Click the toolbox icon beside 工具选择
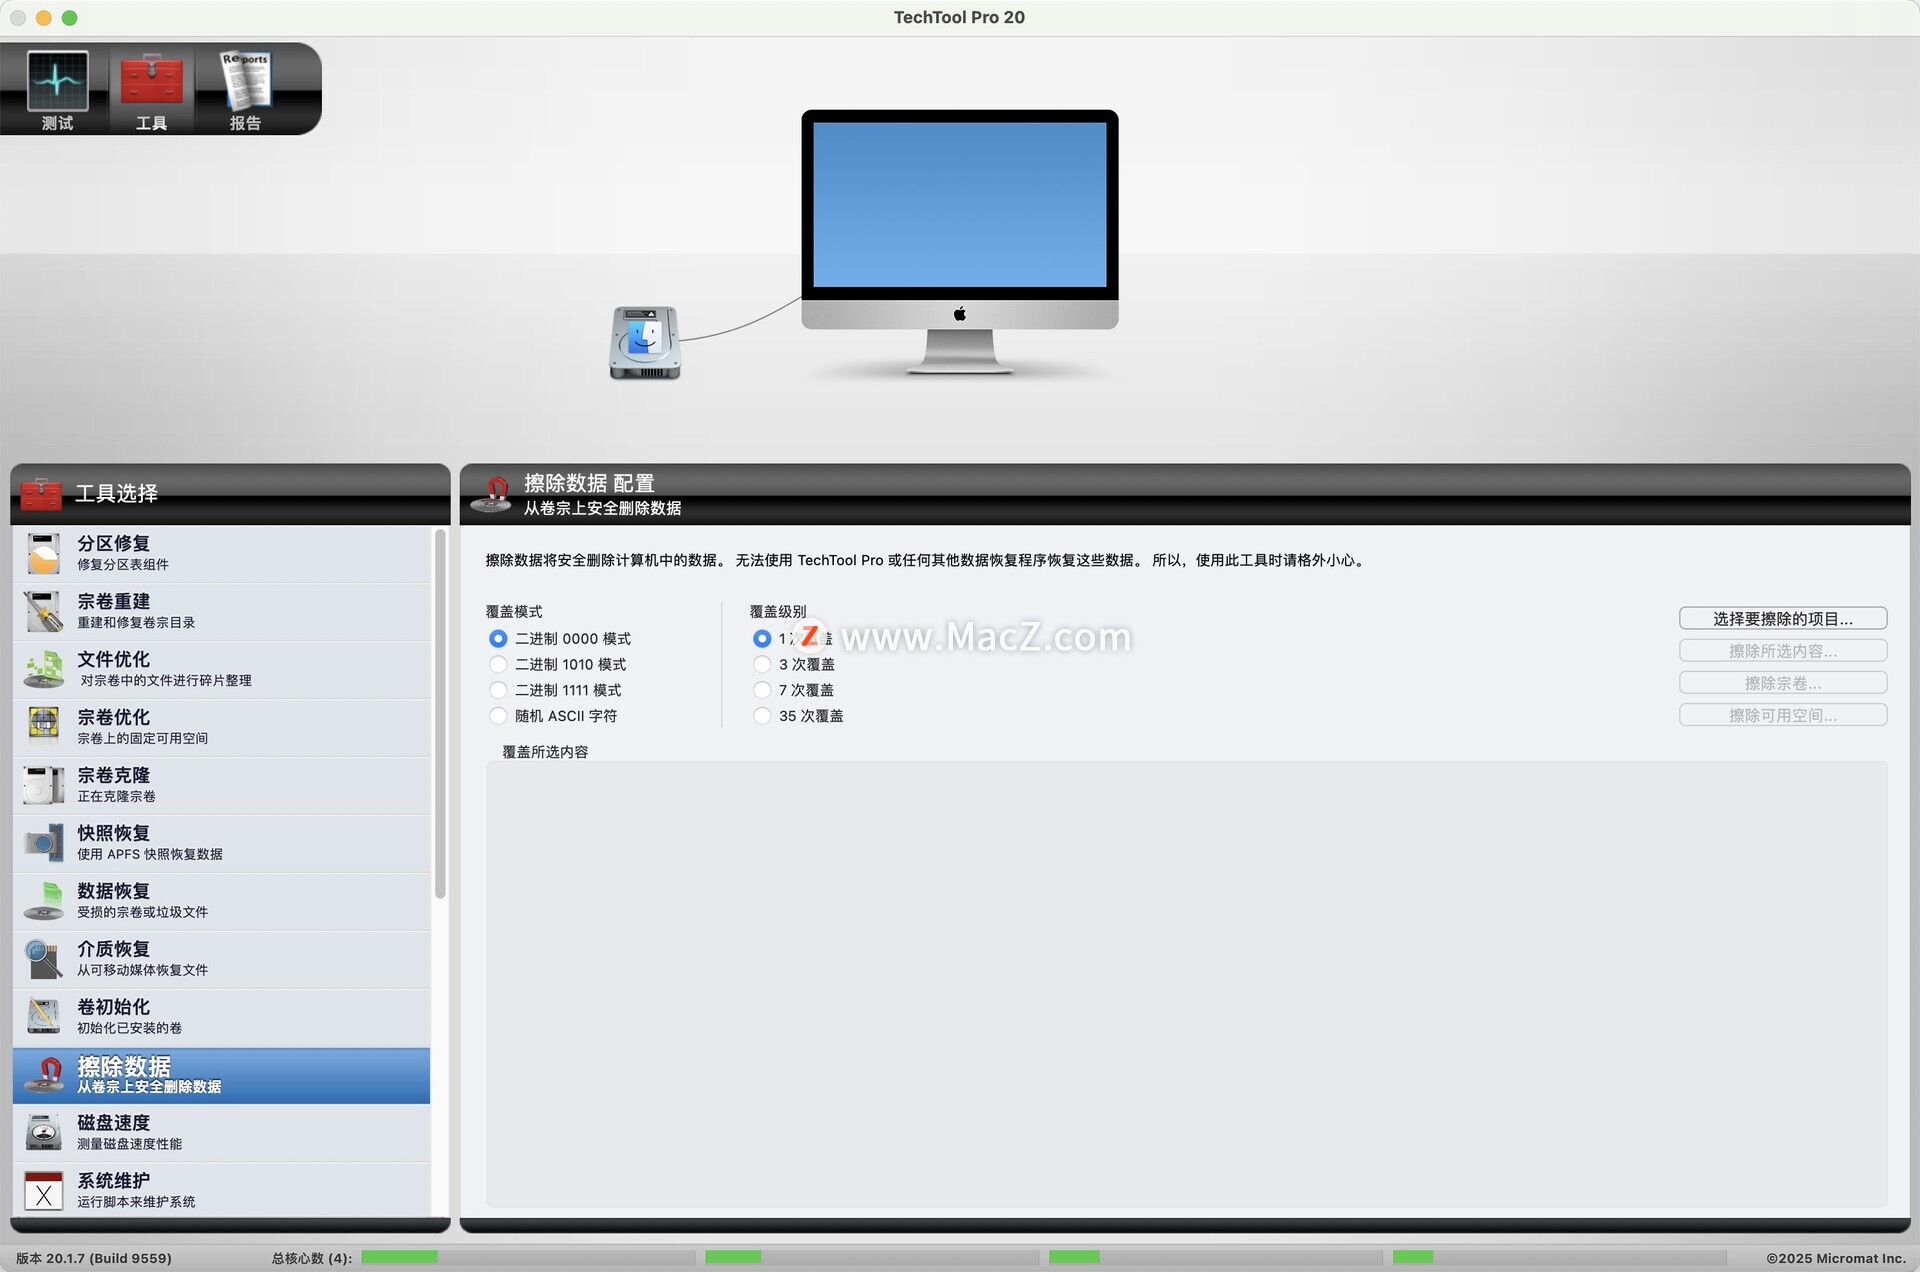The image size is (1920, 1272). (x=41, y=493)
